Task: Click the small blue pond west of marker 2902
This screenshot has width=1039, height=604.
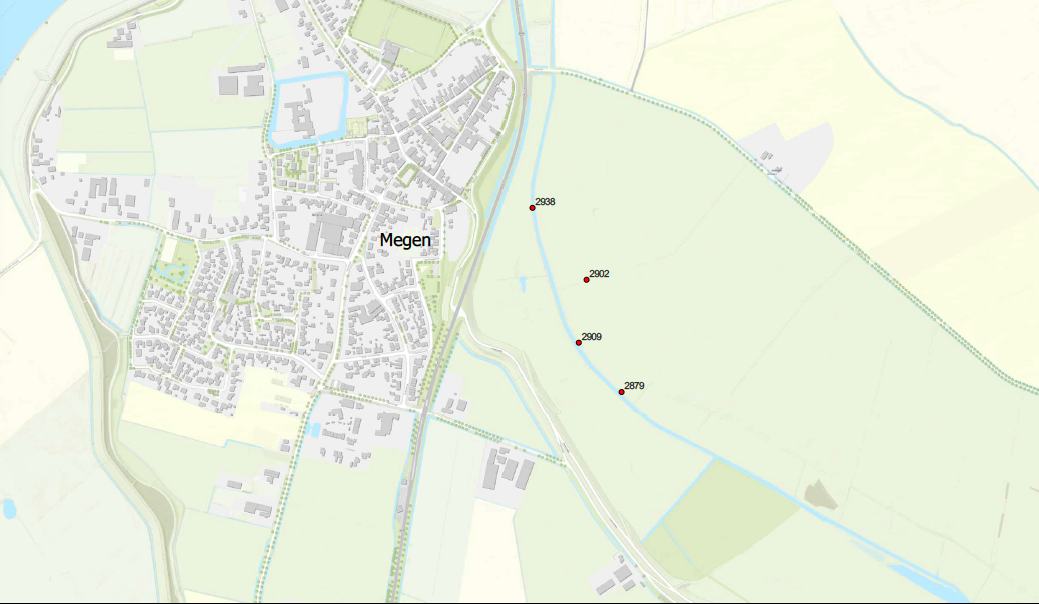Action: [x=523, y=285]
